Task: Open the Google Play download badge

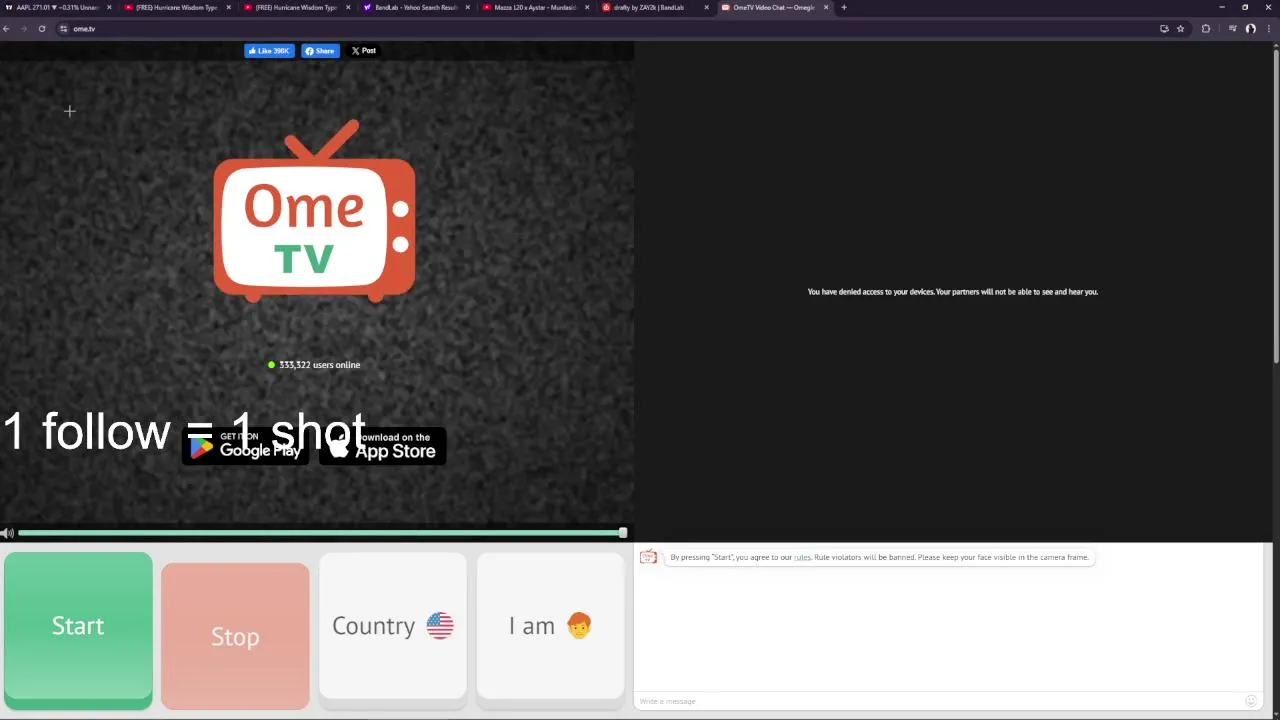Action: 246,446
